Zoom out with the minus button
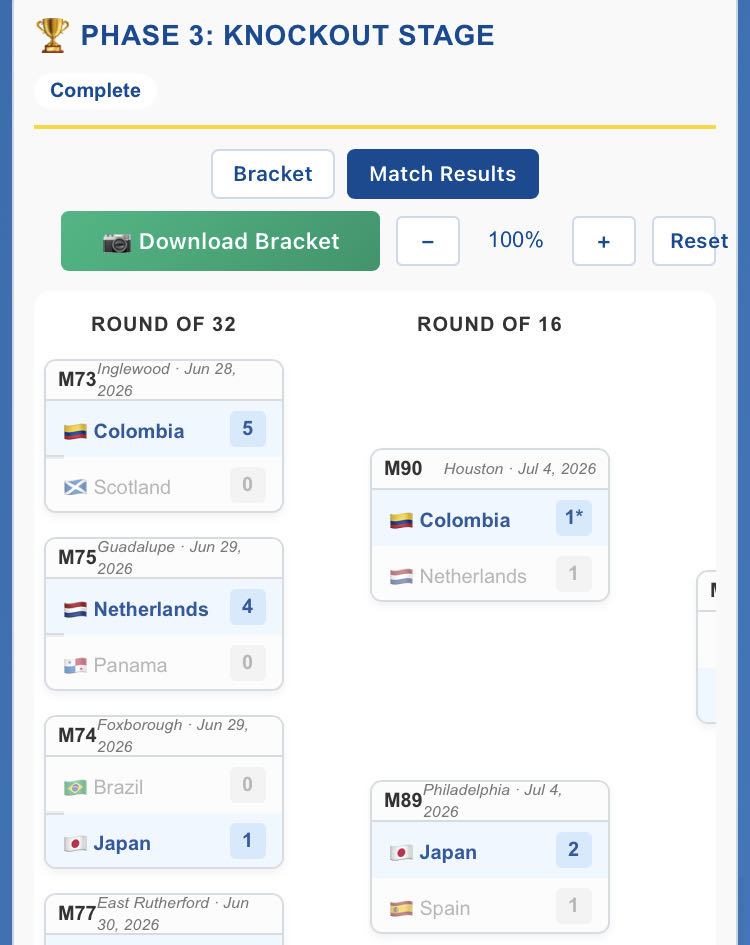 (x=428, y=241)
